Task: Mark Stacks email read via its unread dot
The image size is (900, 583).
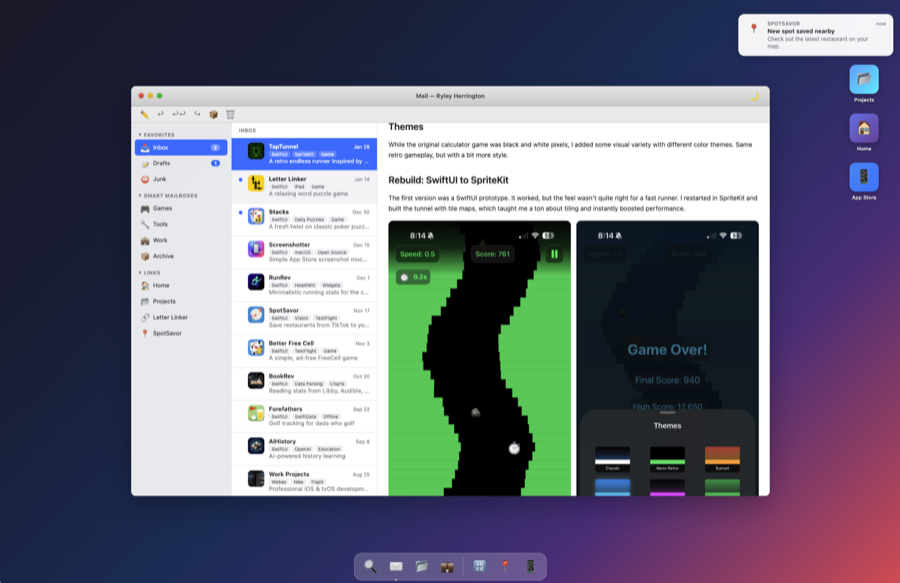Action: coord(240,214)
